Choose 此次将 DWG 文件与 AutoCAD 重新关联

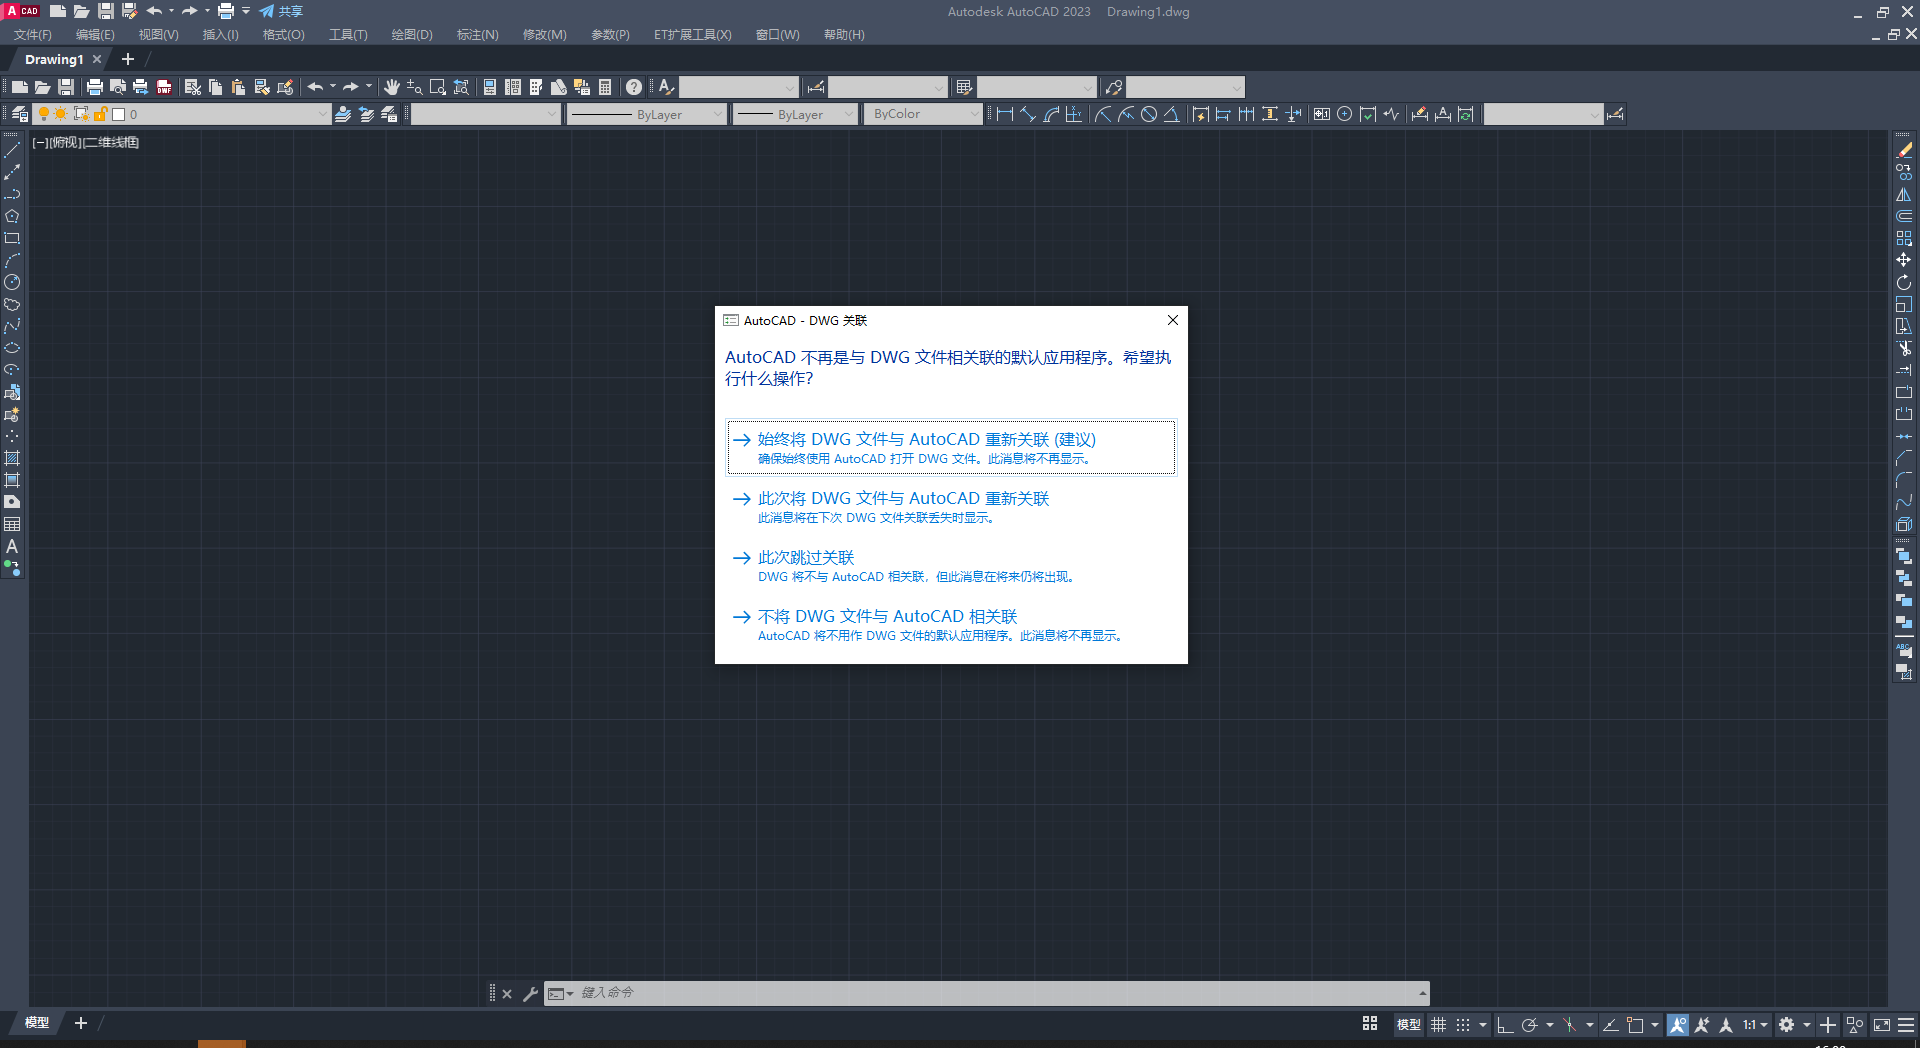pyautogui.click(x=951, y=507)
